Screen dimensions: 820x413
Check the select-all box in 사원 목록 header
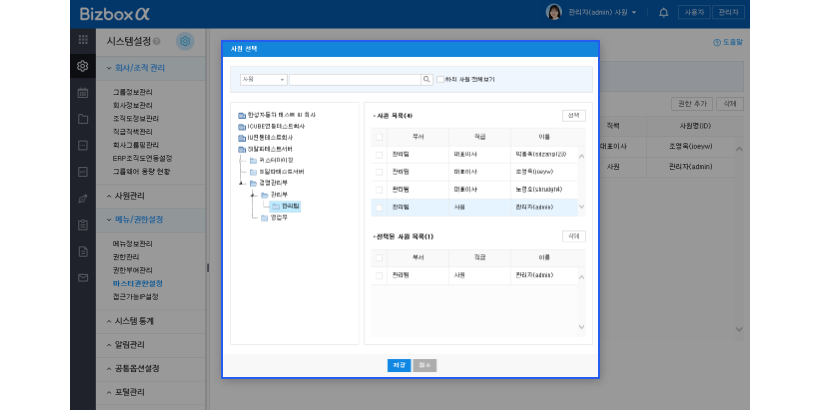click(379, 137)
